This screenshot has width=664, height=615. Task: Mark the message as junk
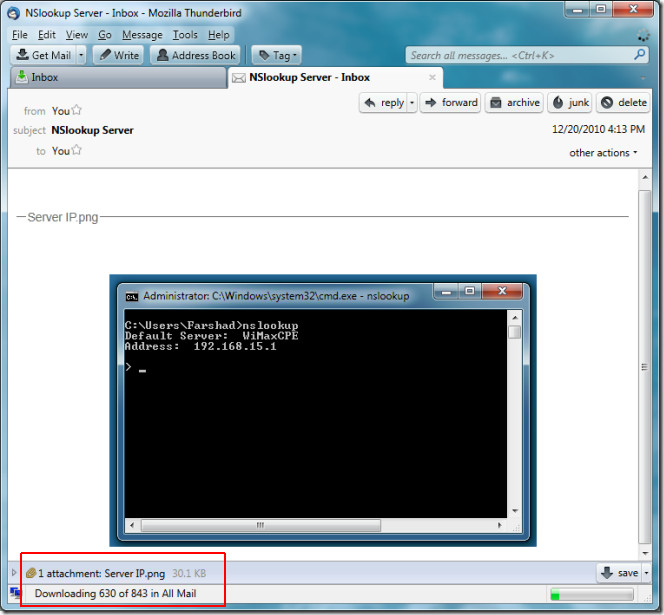coord(571,102)
